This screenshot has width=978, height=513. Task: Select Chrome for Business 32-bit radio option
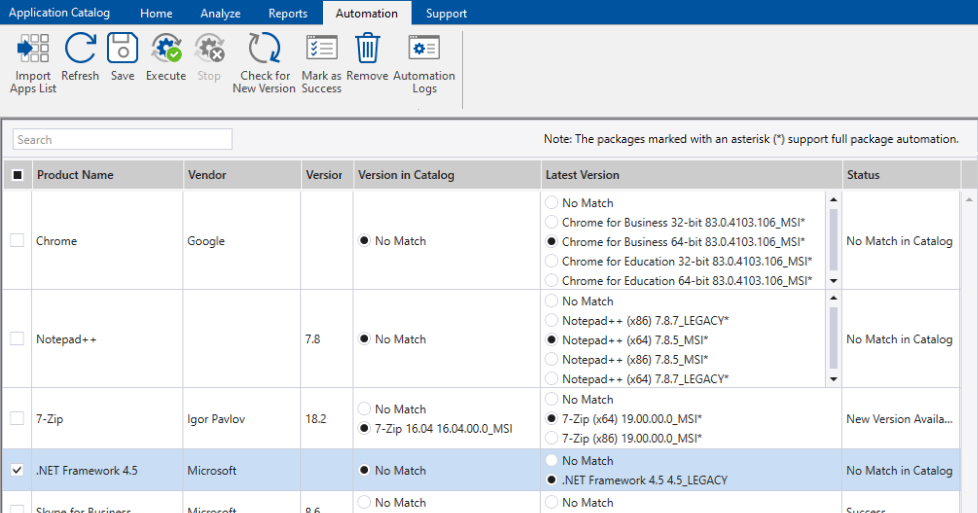coord(552,223)
